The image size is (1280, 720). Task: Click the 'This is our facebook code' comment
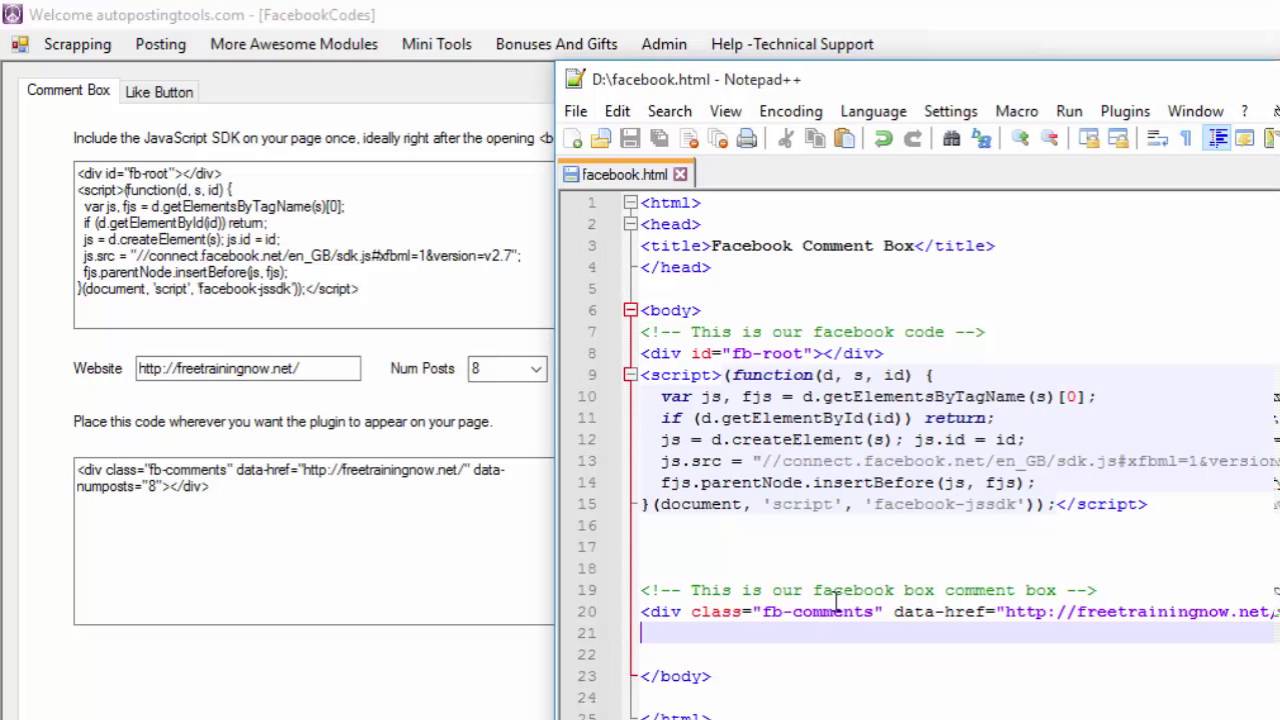(812, 332)
